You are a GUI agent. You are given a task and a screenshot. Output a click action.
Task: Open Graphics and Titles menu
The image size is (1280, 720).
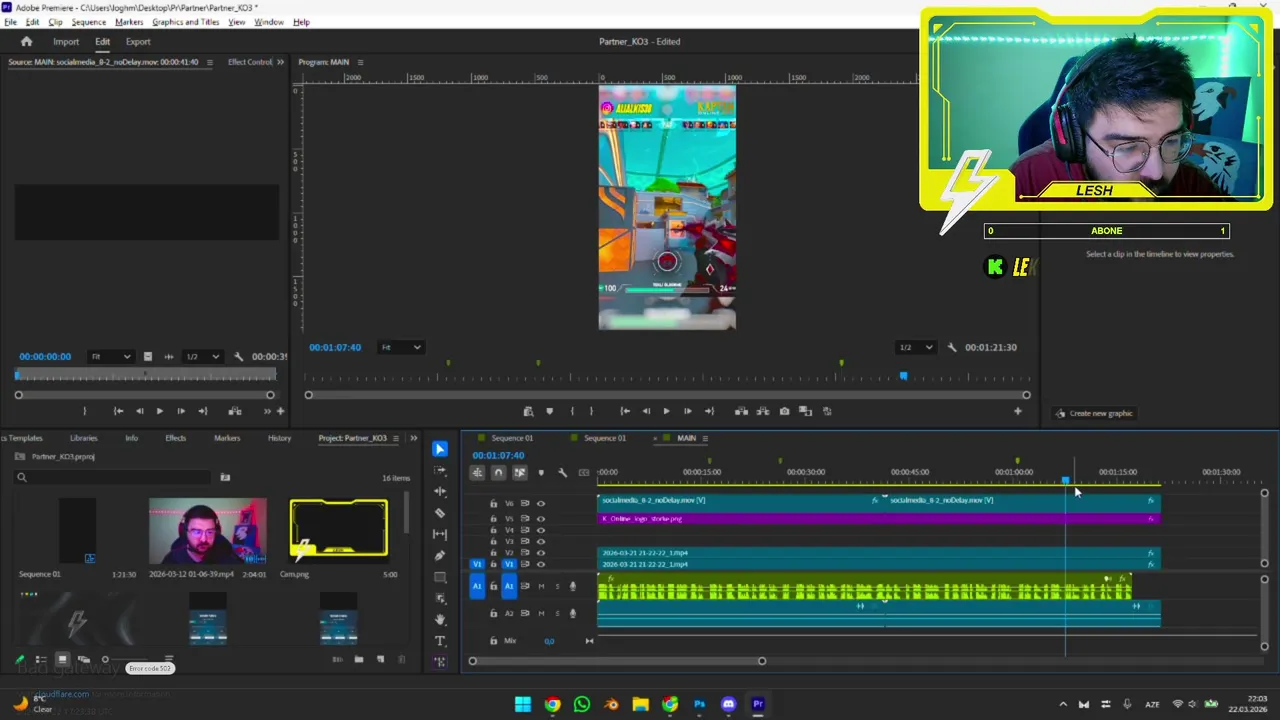click(187, 22)
